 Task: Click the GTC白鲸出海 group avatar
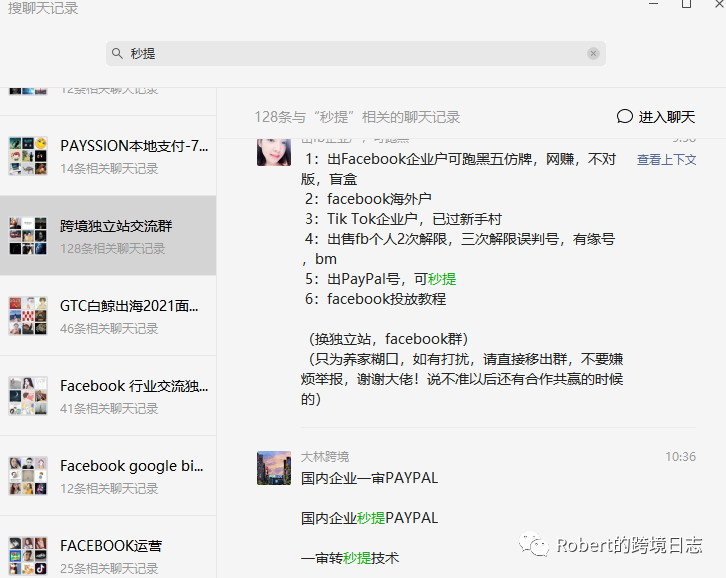28,316
